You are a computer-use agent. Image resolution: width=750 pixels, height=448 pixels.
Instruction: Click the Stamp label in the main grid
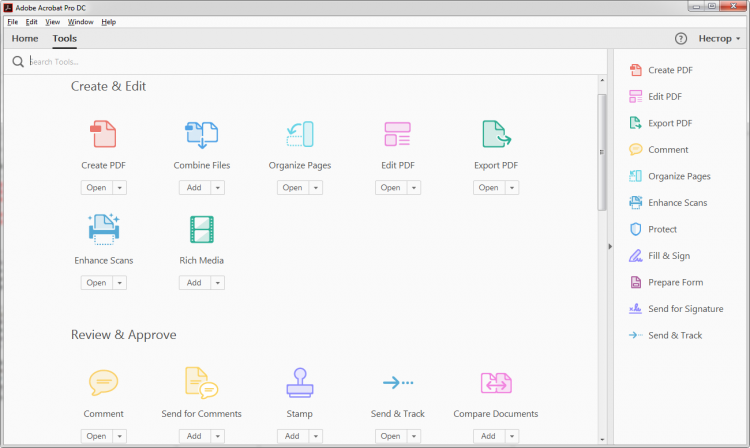pos(299,414)
